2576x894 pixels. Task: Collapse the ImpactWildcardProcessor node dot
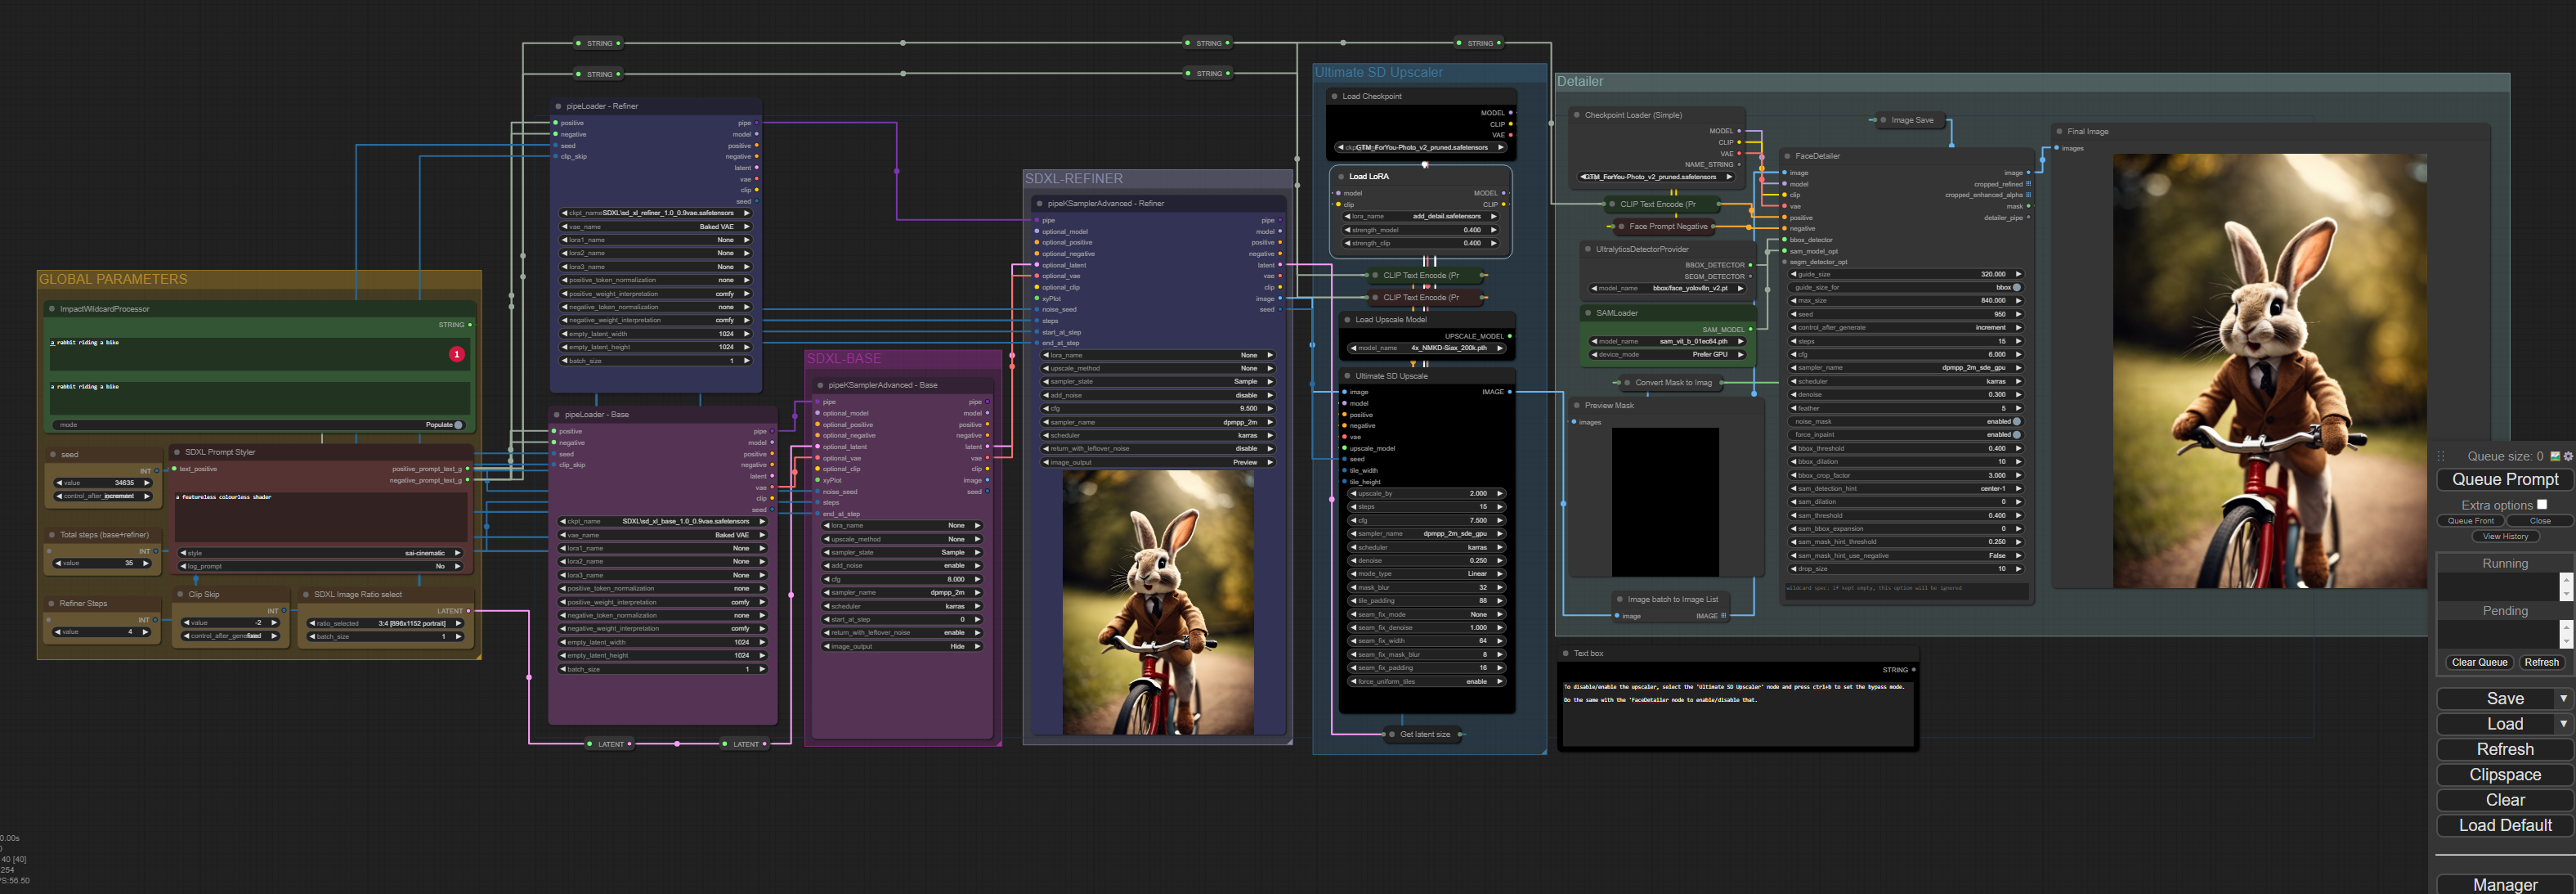coord(52,309)
